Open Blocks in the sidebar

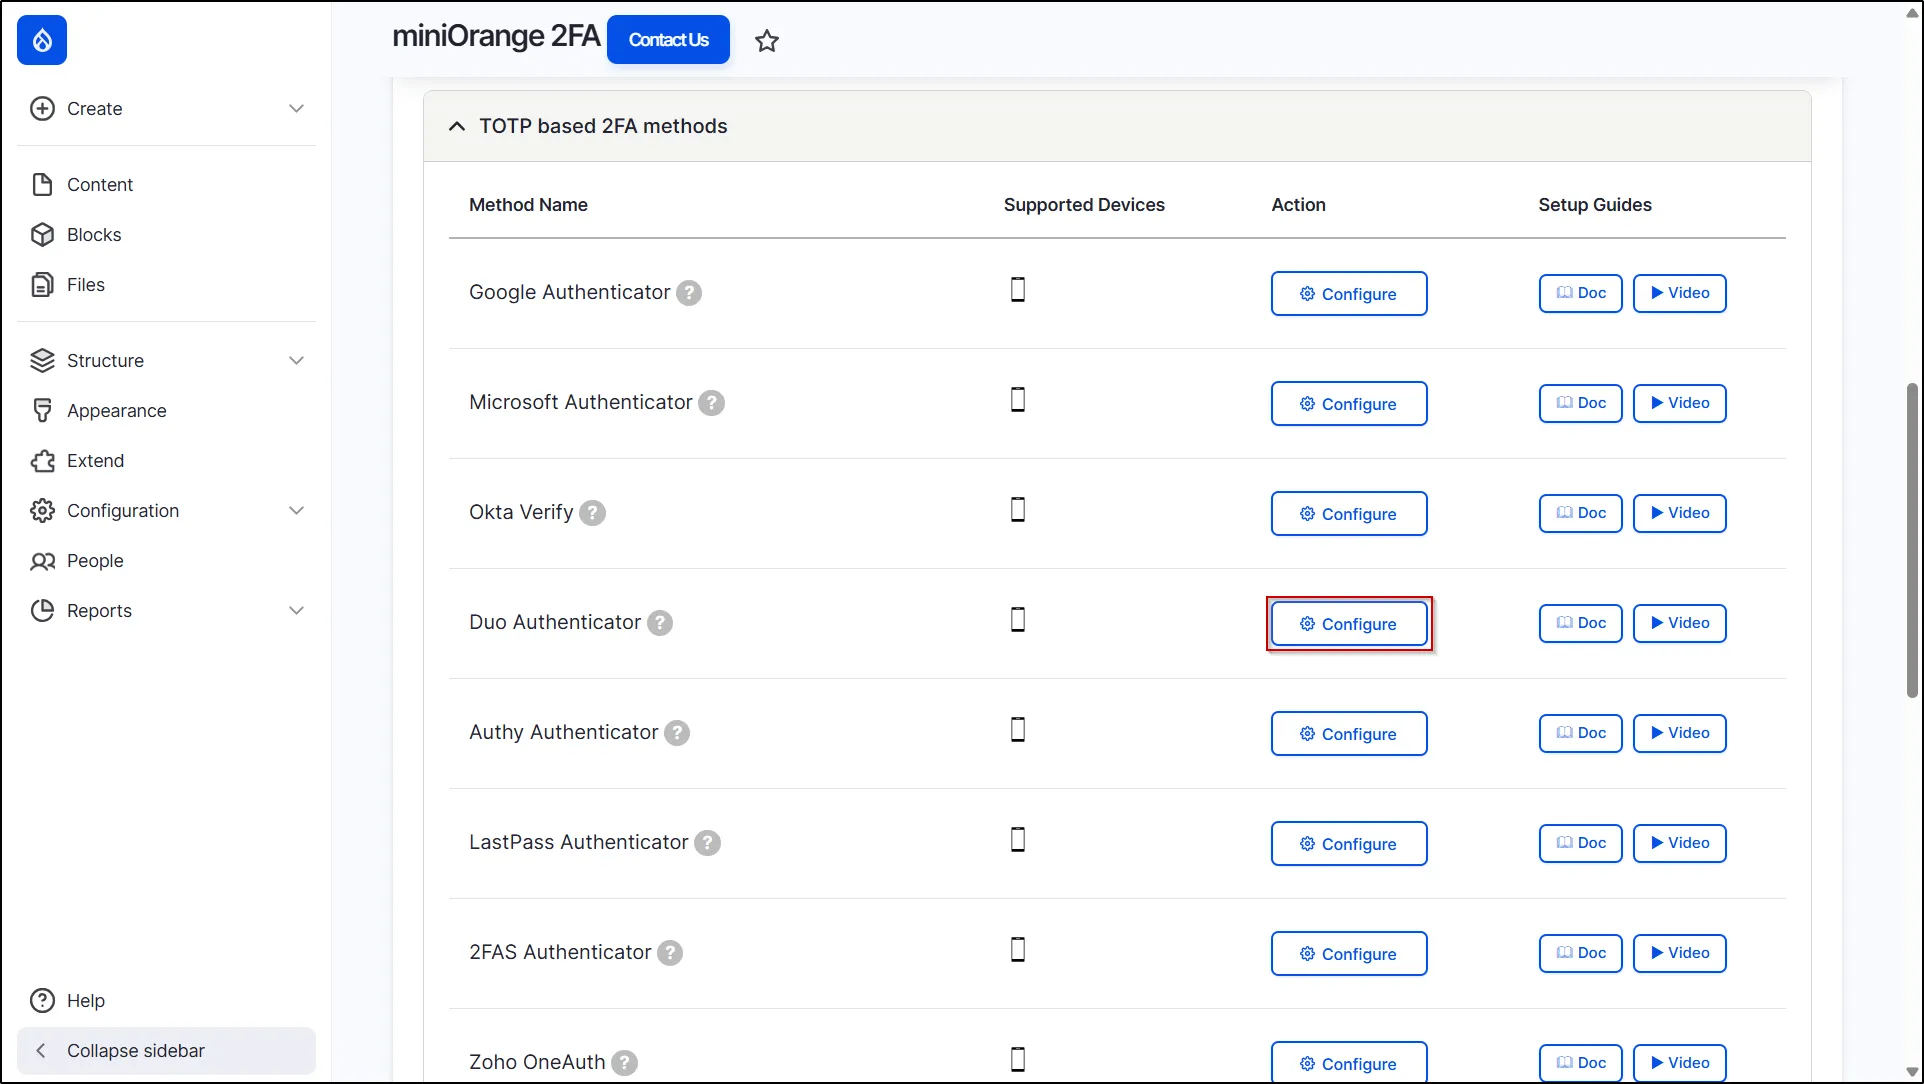click(x=166, y=235)
